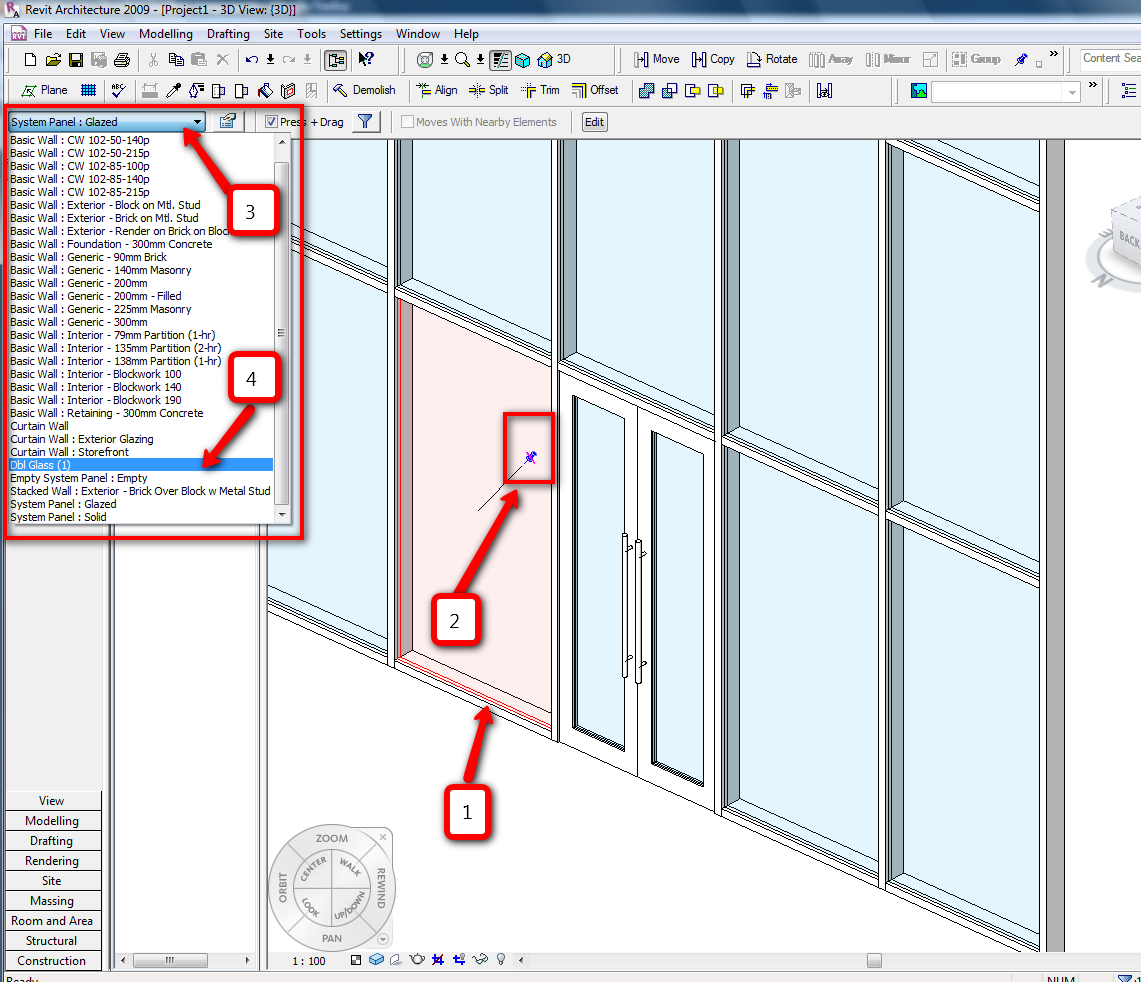
Task: Select Dbl Glass (1) in the type list
Action: (141, 465)
